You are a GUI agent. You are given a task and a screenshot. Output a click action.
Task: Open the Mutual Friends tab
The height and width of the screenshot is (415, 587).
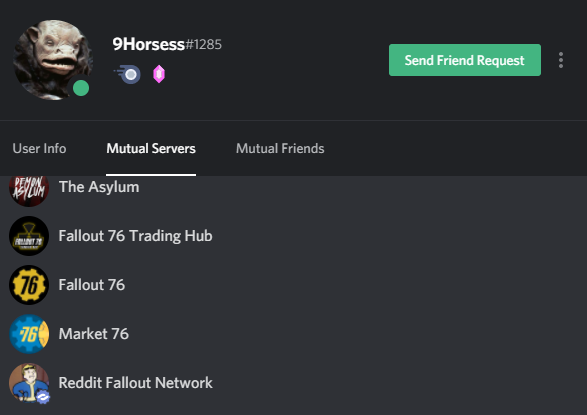pyautogui.click(x=280, y=149)
